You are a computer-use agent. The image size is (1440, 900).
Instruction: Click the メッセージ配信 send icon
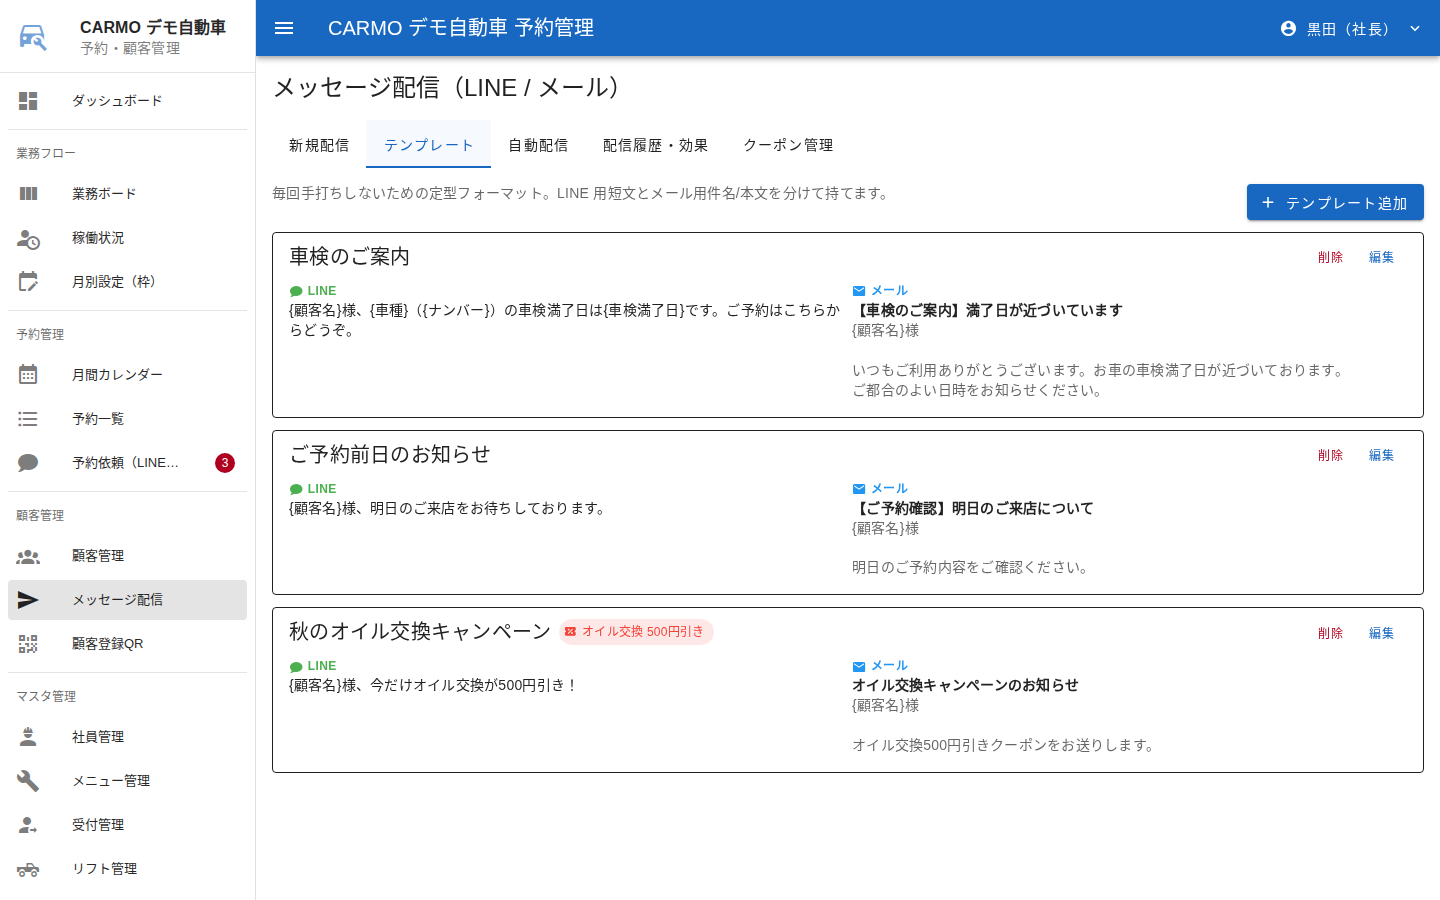coord(28,600)
